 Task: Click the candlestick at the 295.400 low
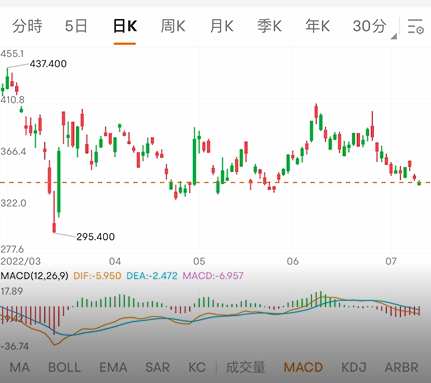(54, 212)
